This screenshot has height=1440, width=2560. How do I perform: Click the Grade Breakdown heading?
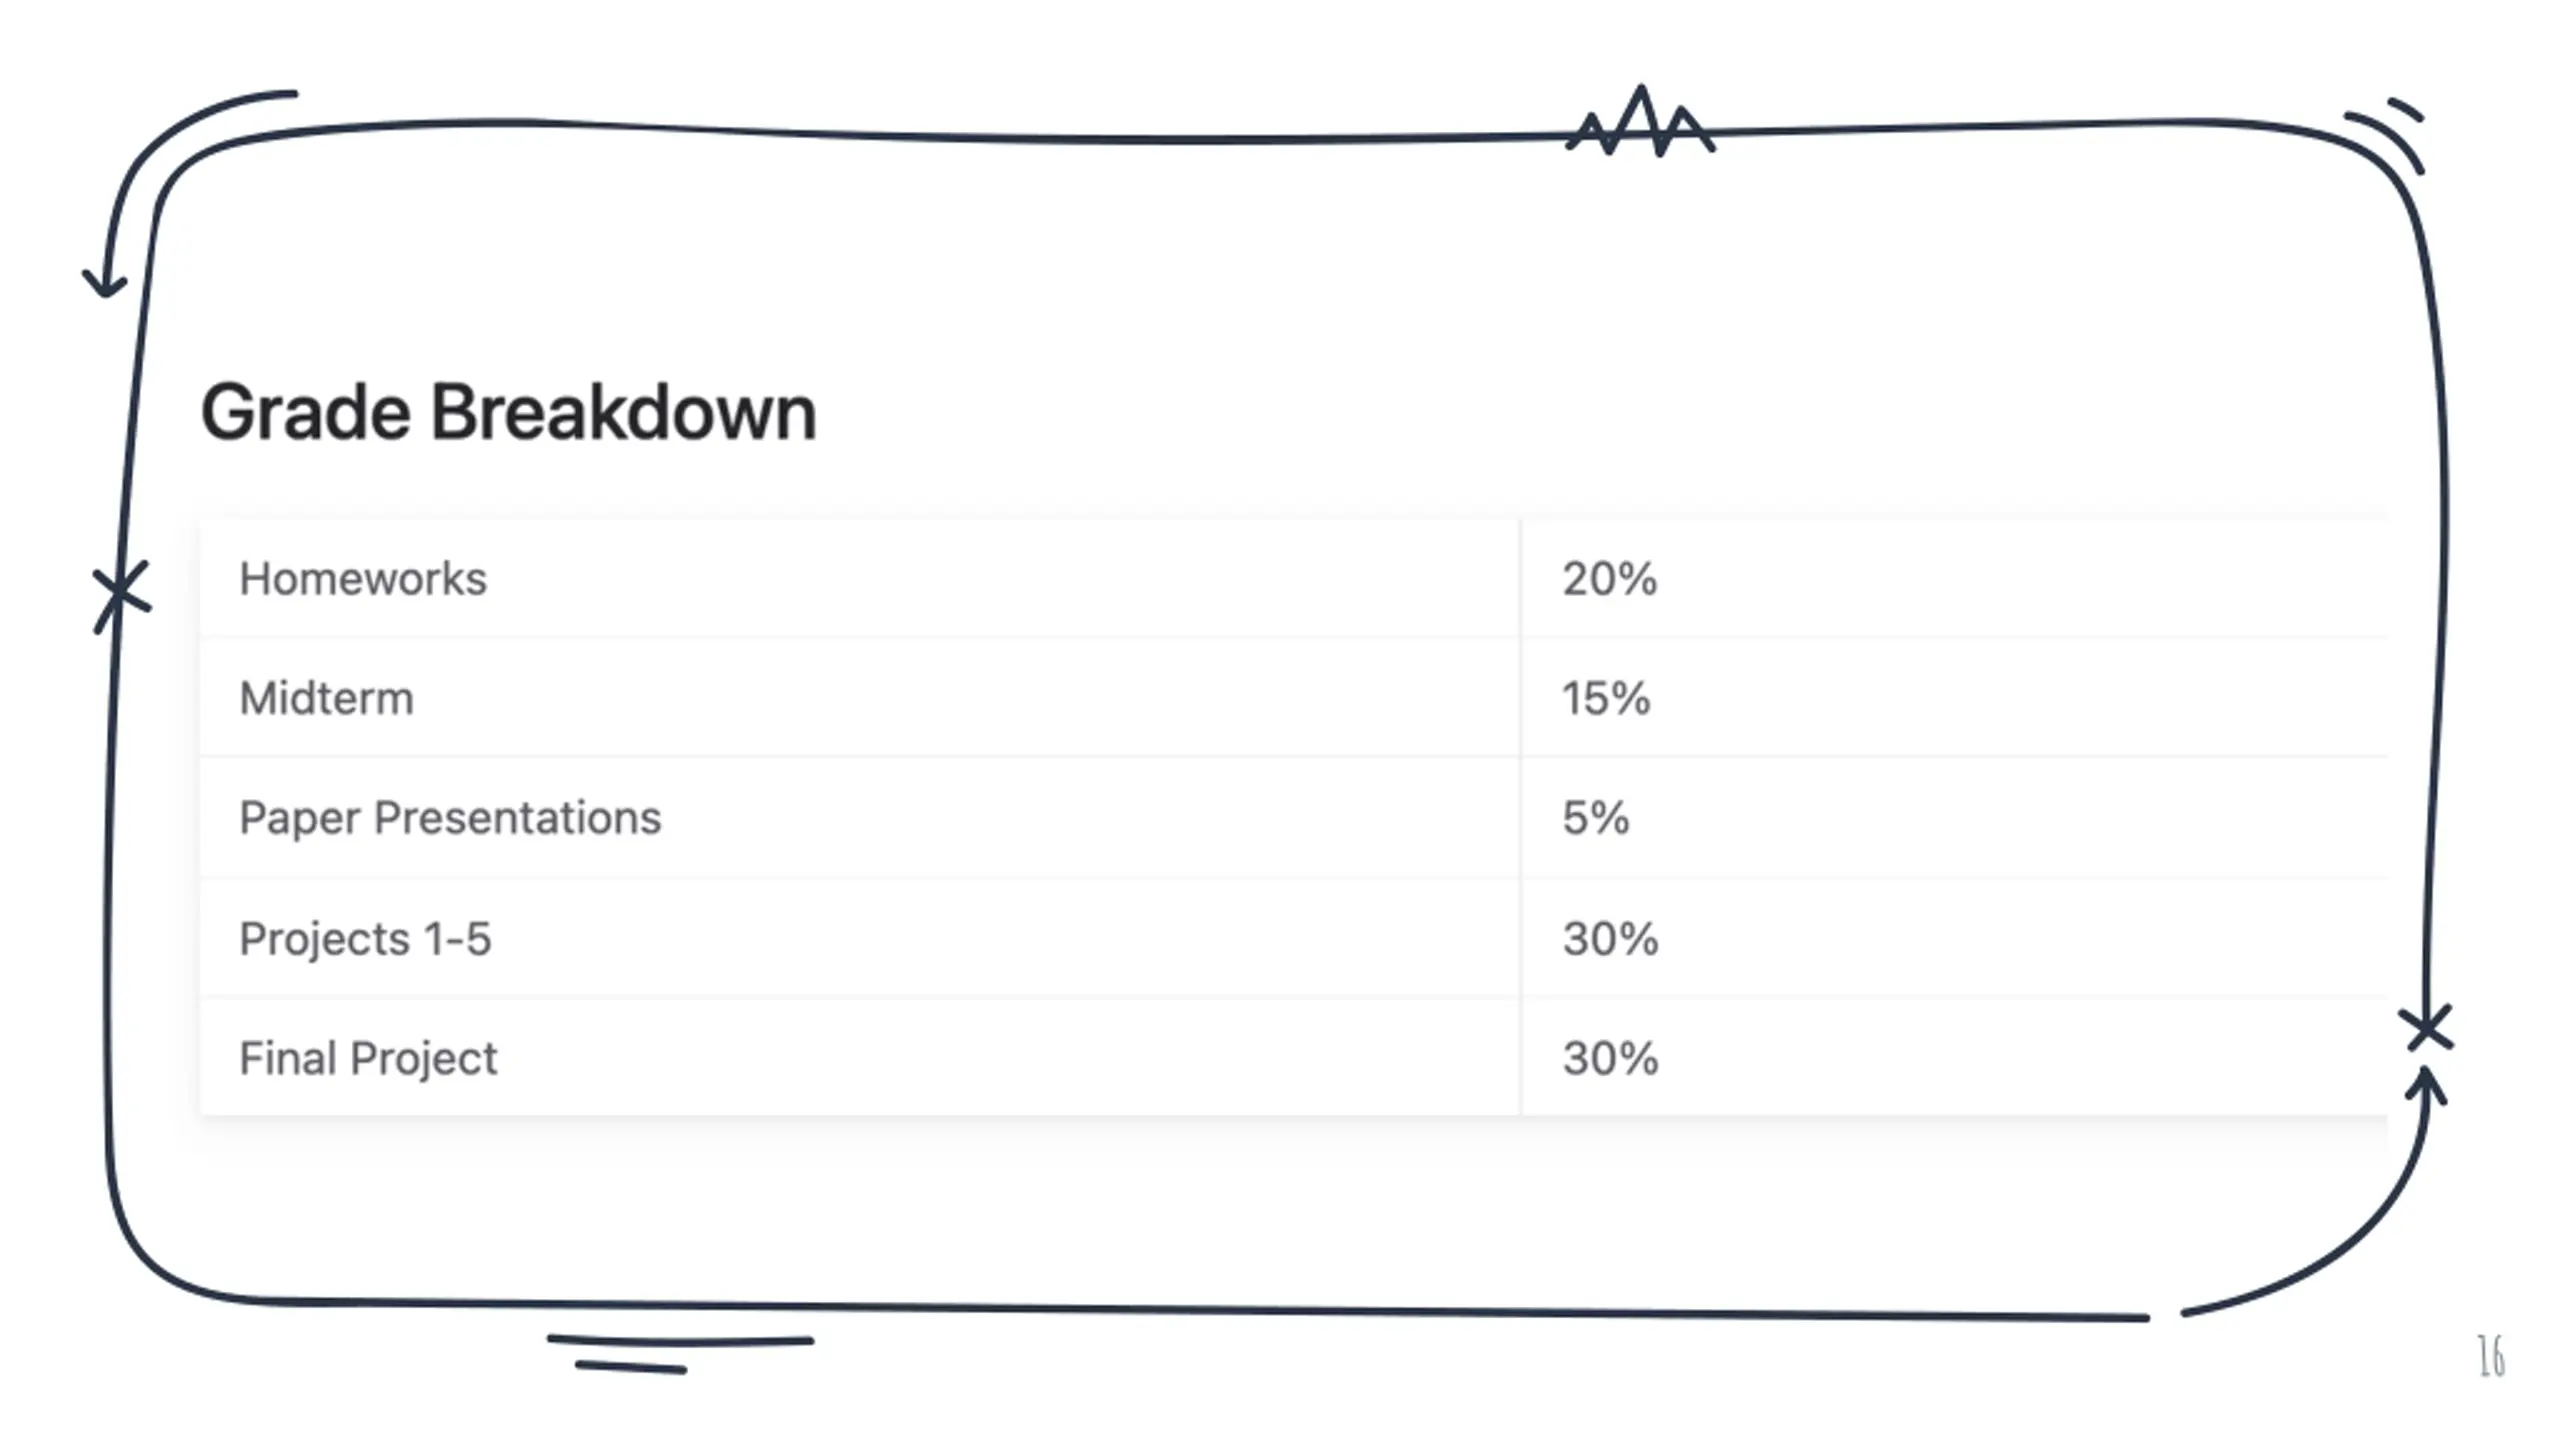click(508, 412)
